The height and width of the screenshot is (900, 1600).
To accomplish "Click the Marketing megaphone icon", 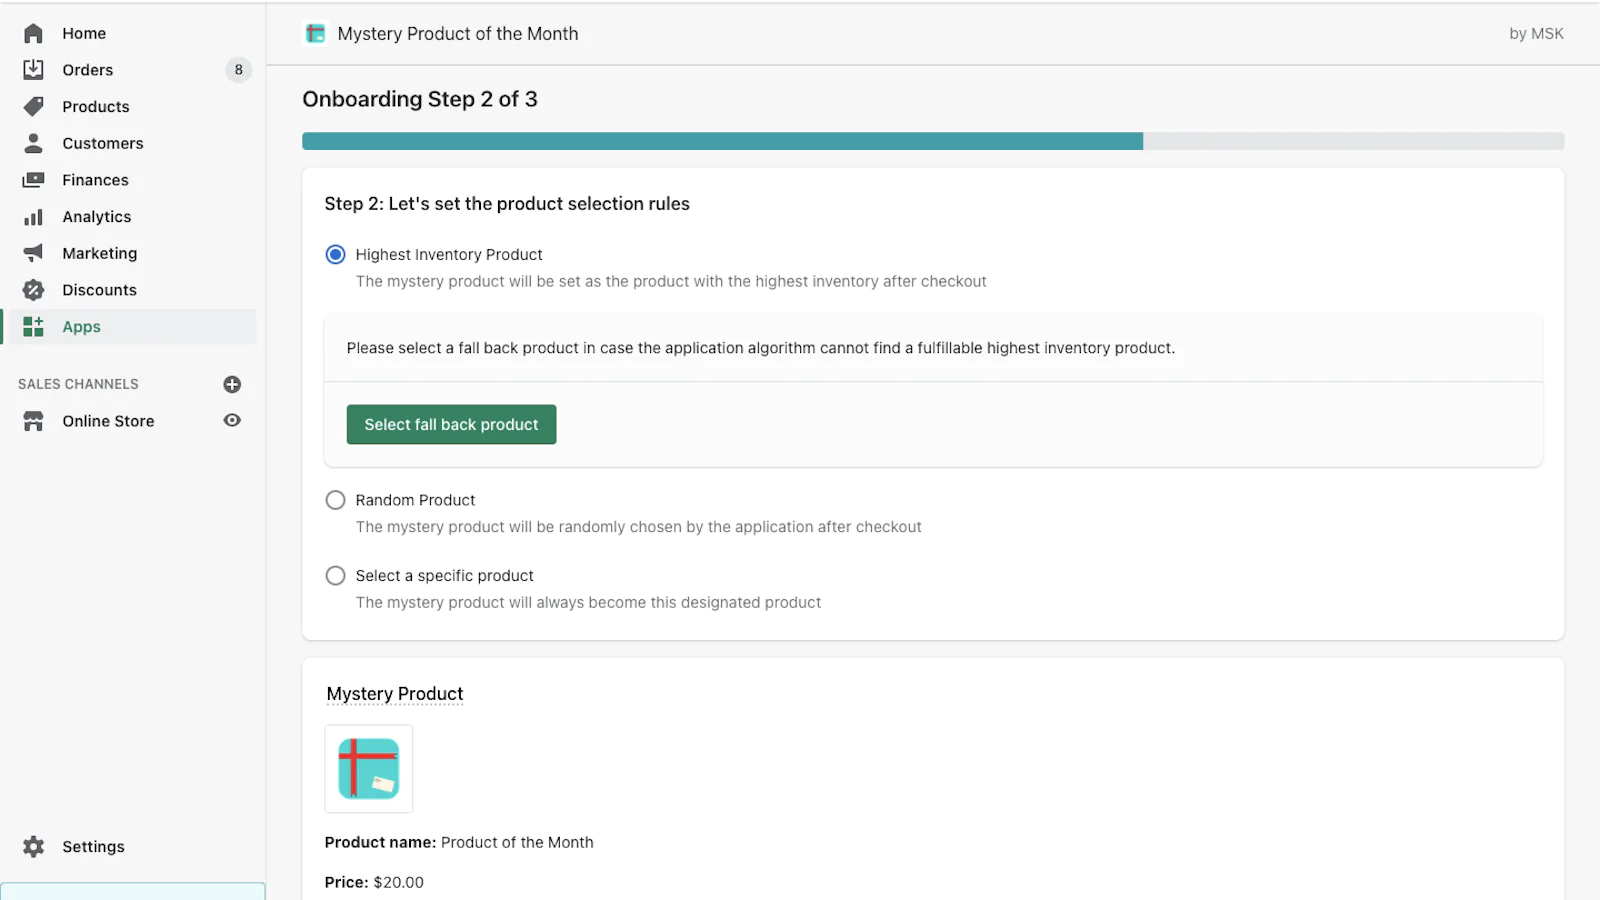I will click(x=33, y=253).
